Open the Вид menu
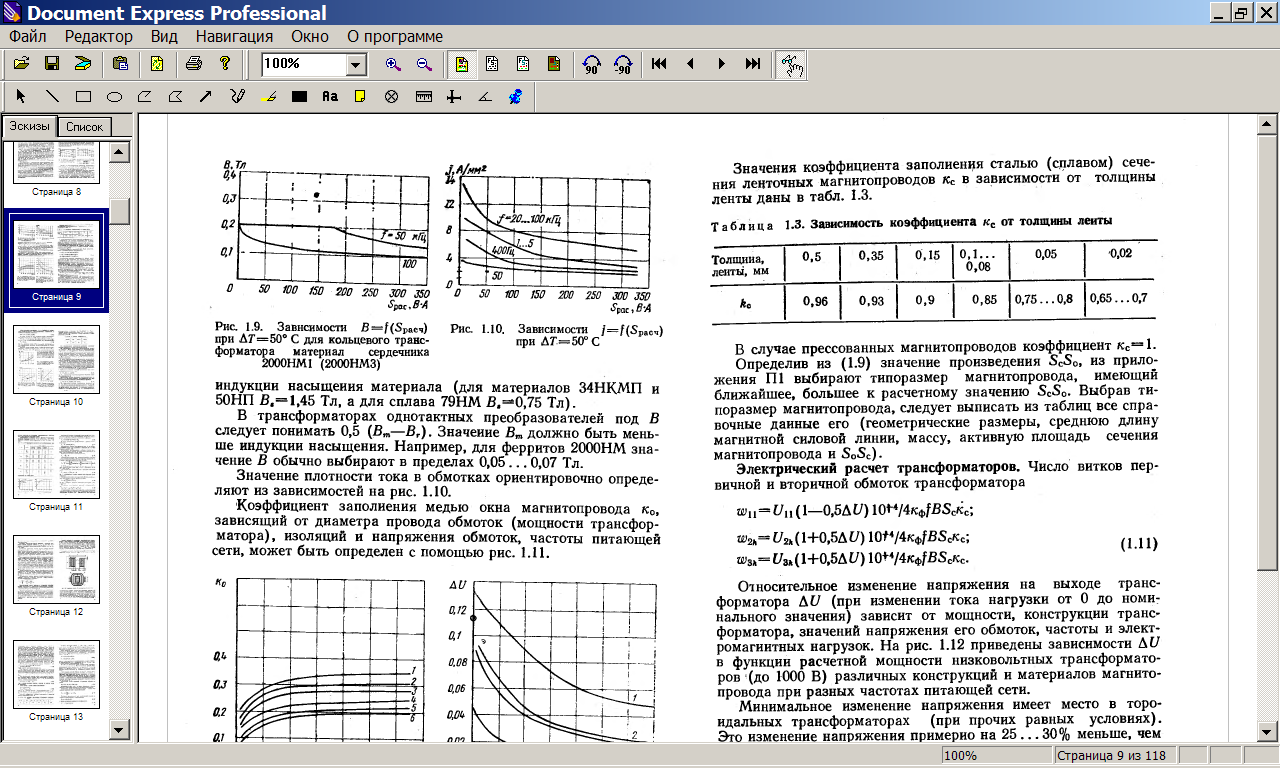This screenshot has width=1280, height=768. tap(164, 36)
